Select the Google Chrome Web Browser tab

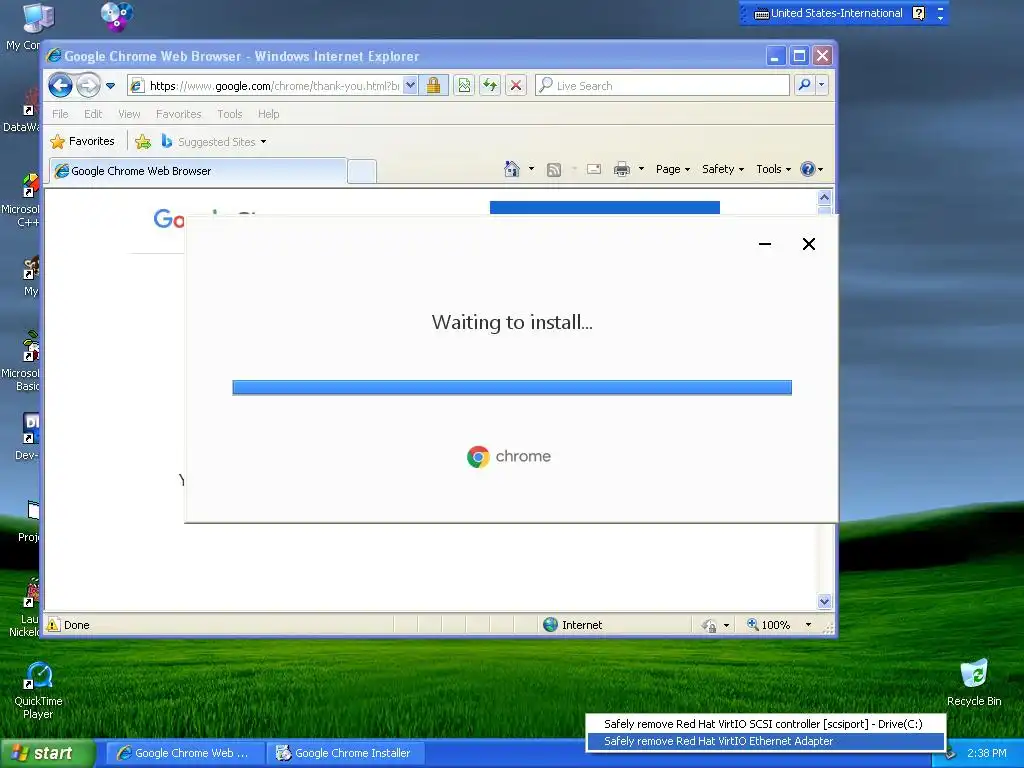tap(197, 170)
